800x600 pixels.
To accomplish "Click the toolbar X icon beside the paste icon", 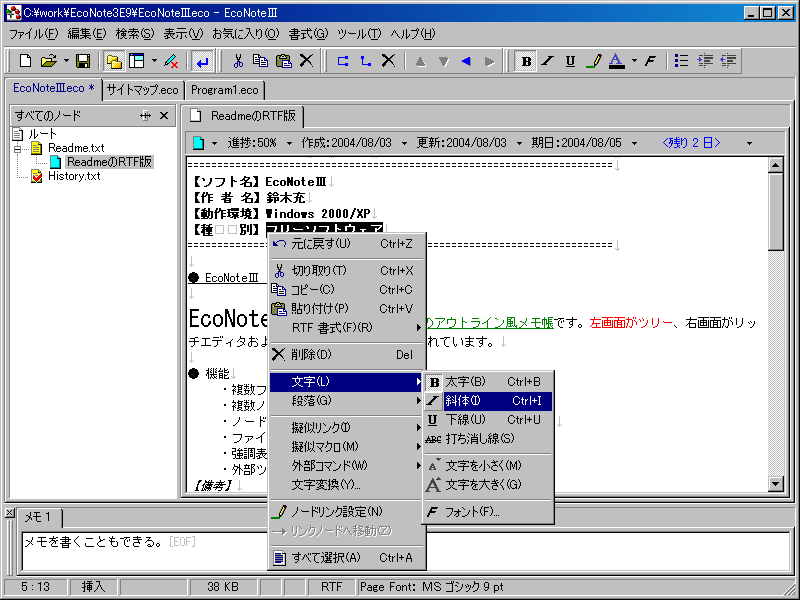I will pos(306,61).
